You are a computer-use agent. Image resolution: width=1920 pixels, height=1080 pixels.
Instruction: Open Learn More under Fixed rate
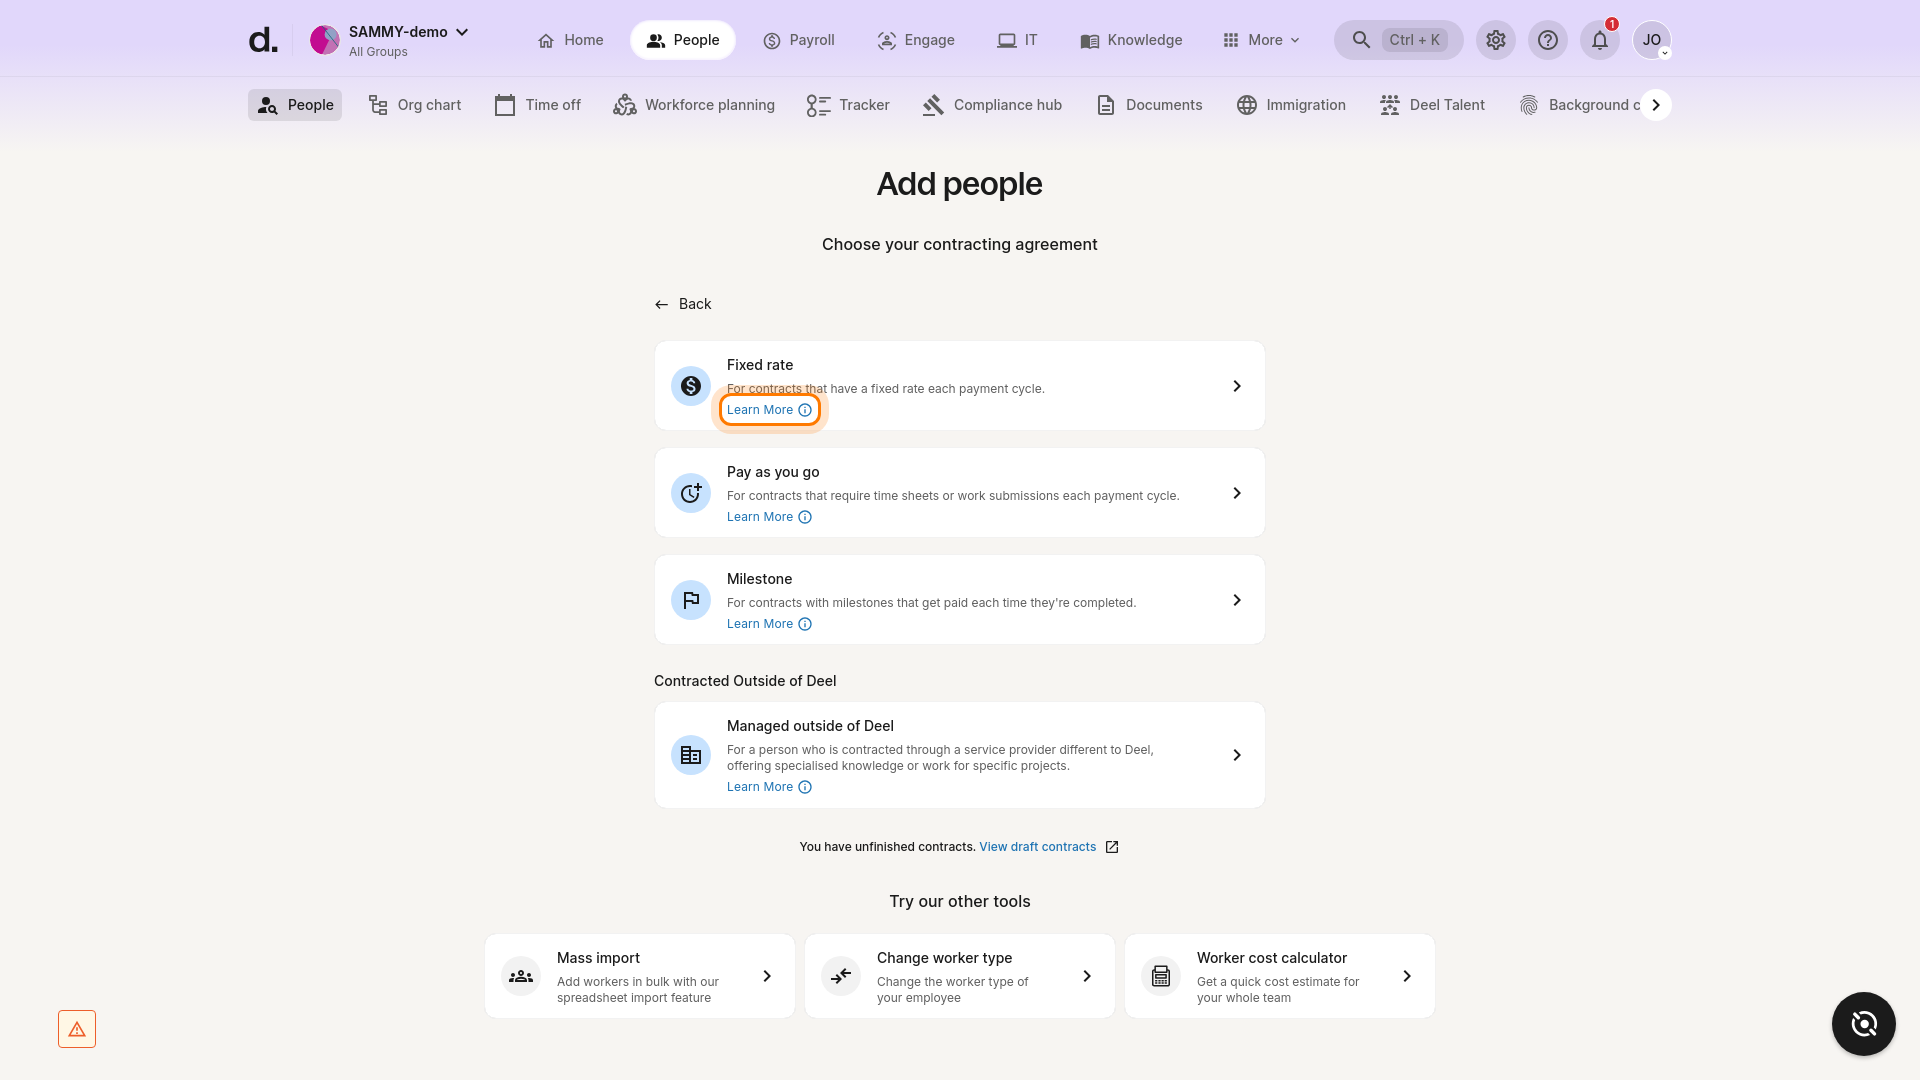(x=769, y=410)
